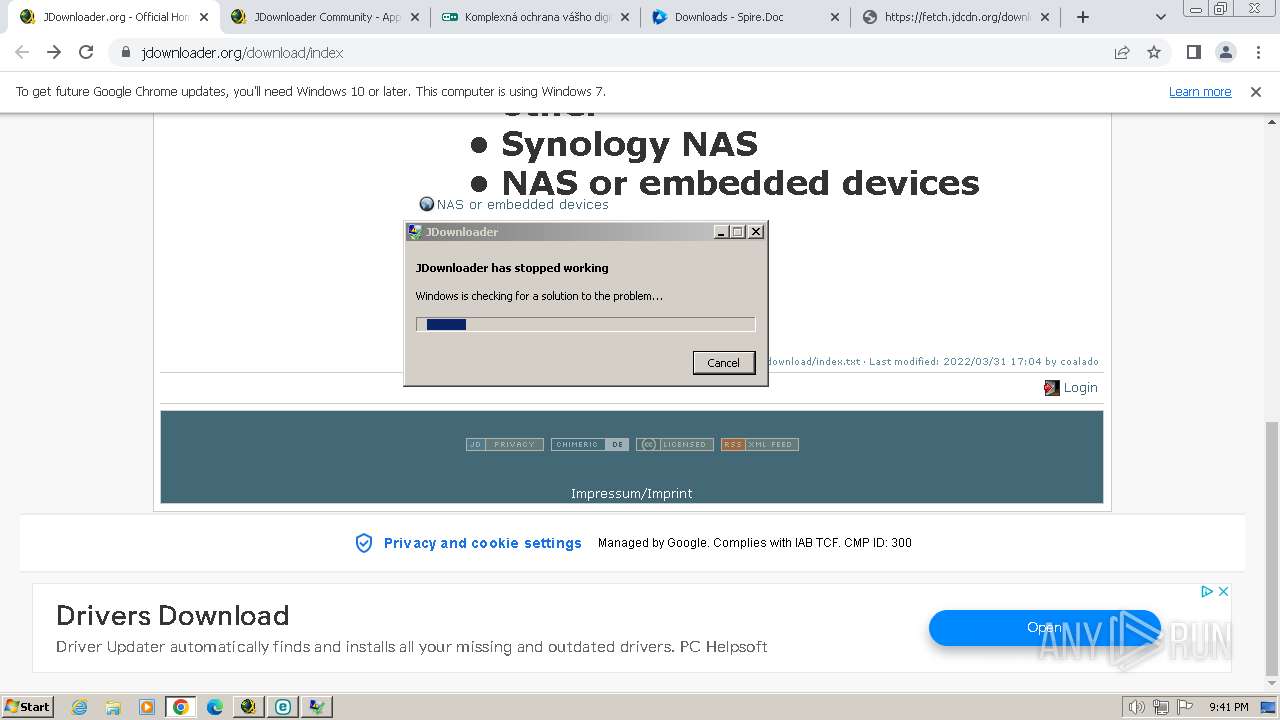
Task: Switch to the Downloads - Spire.Doc tab
Action: coord(746,17)
